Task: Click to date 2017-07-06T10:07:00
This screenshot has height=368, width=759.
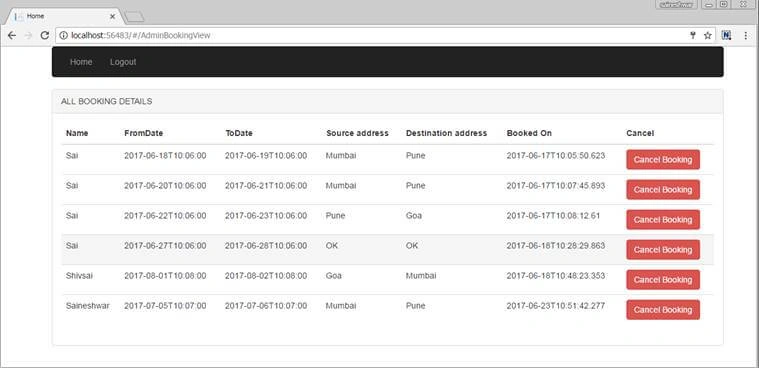Action: (x=266, y=306)
